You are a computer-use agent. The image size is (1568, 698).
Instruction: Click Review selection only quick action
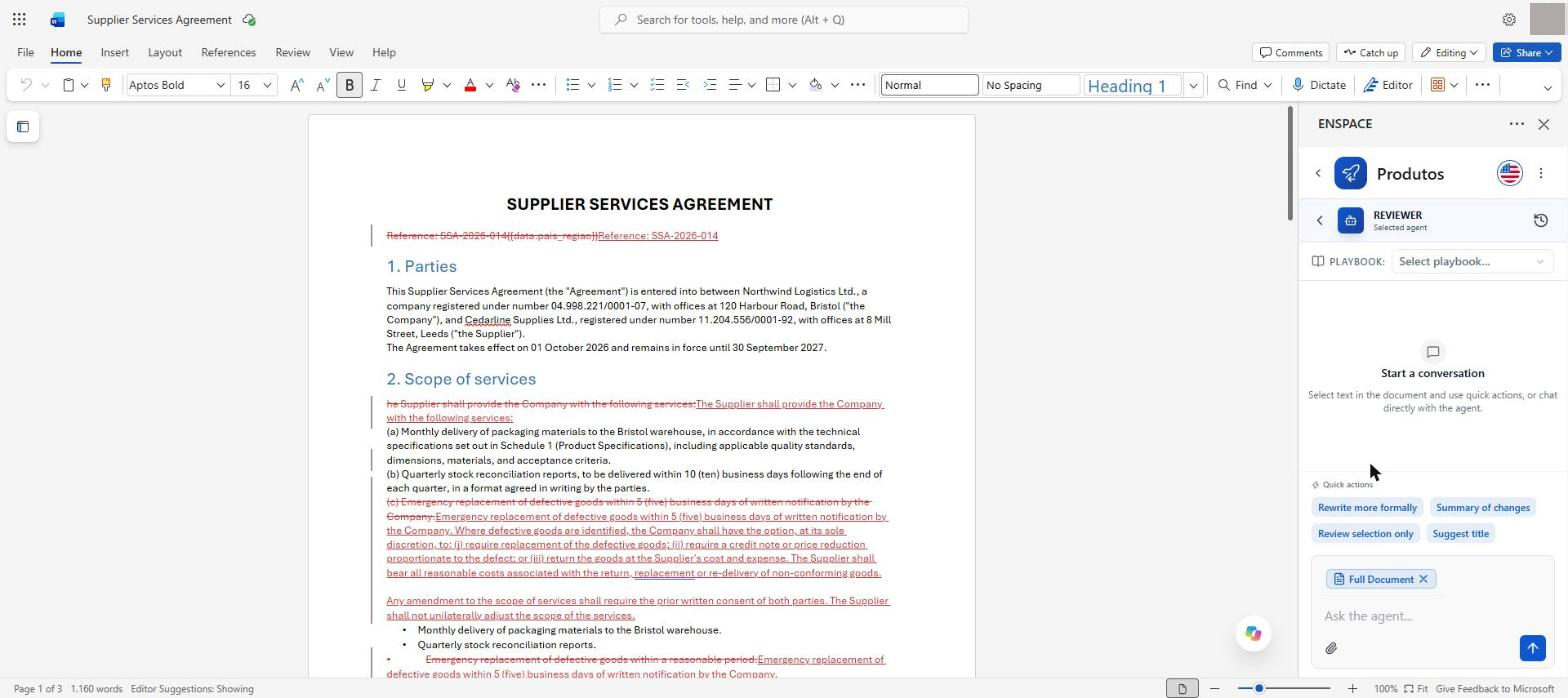pos(1365,534)
